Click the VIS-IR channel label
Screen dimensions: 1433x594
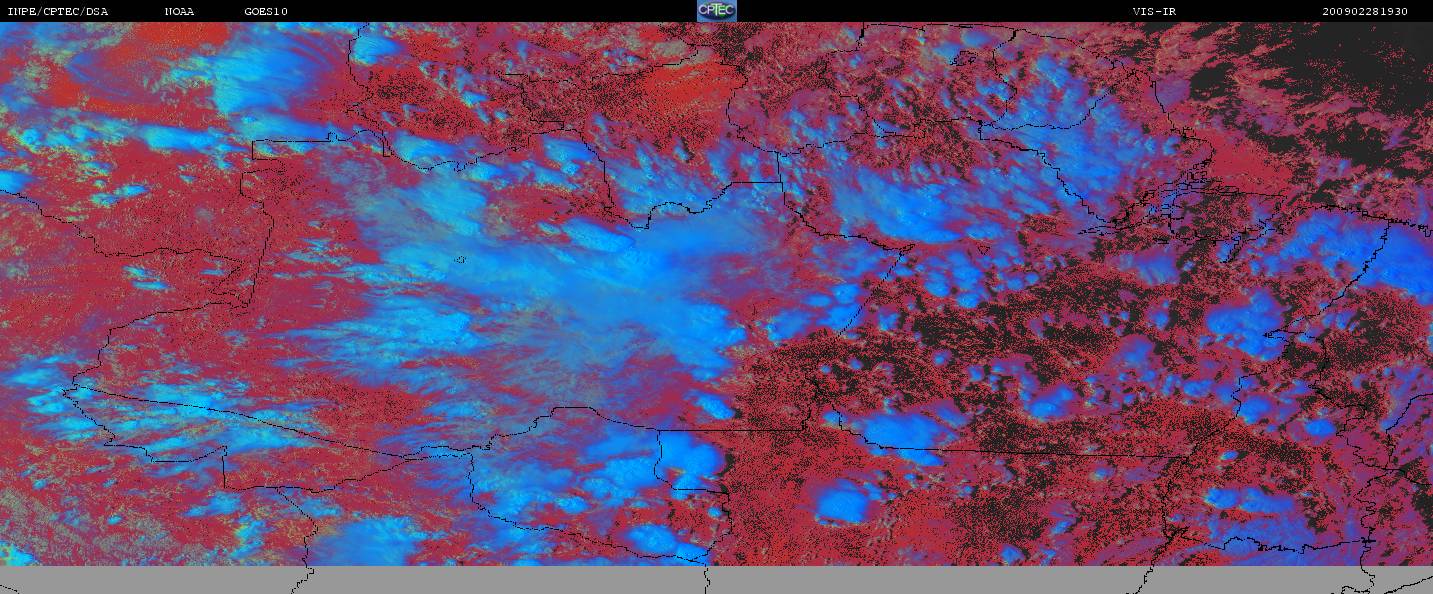1157,12
